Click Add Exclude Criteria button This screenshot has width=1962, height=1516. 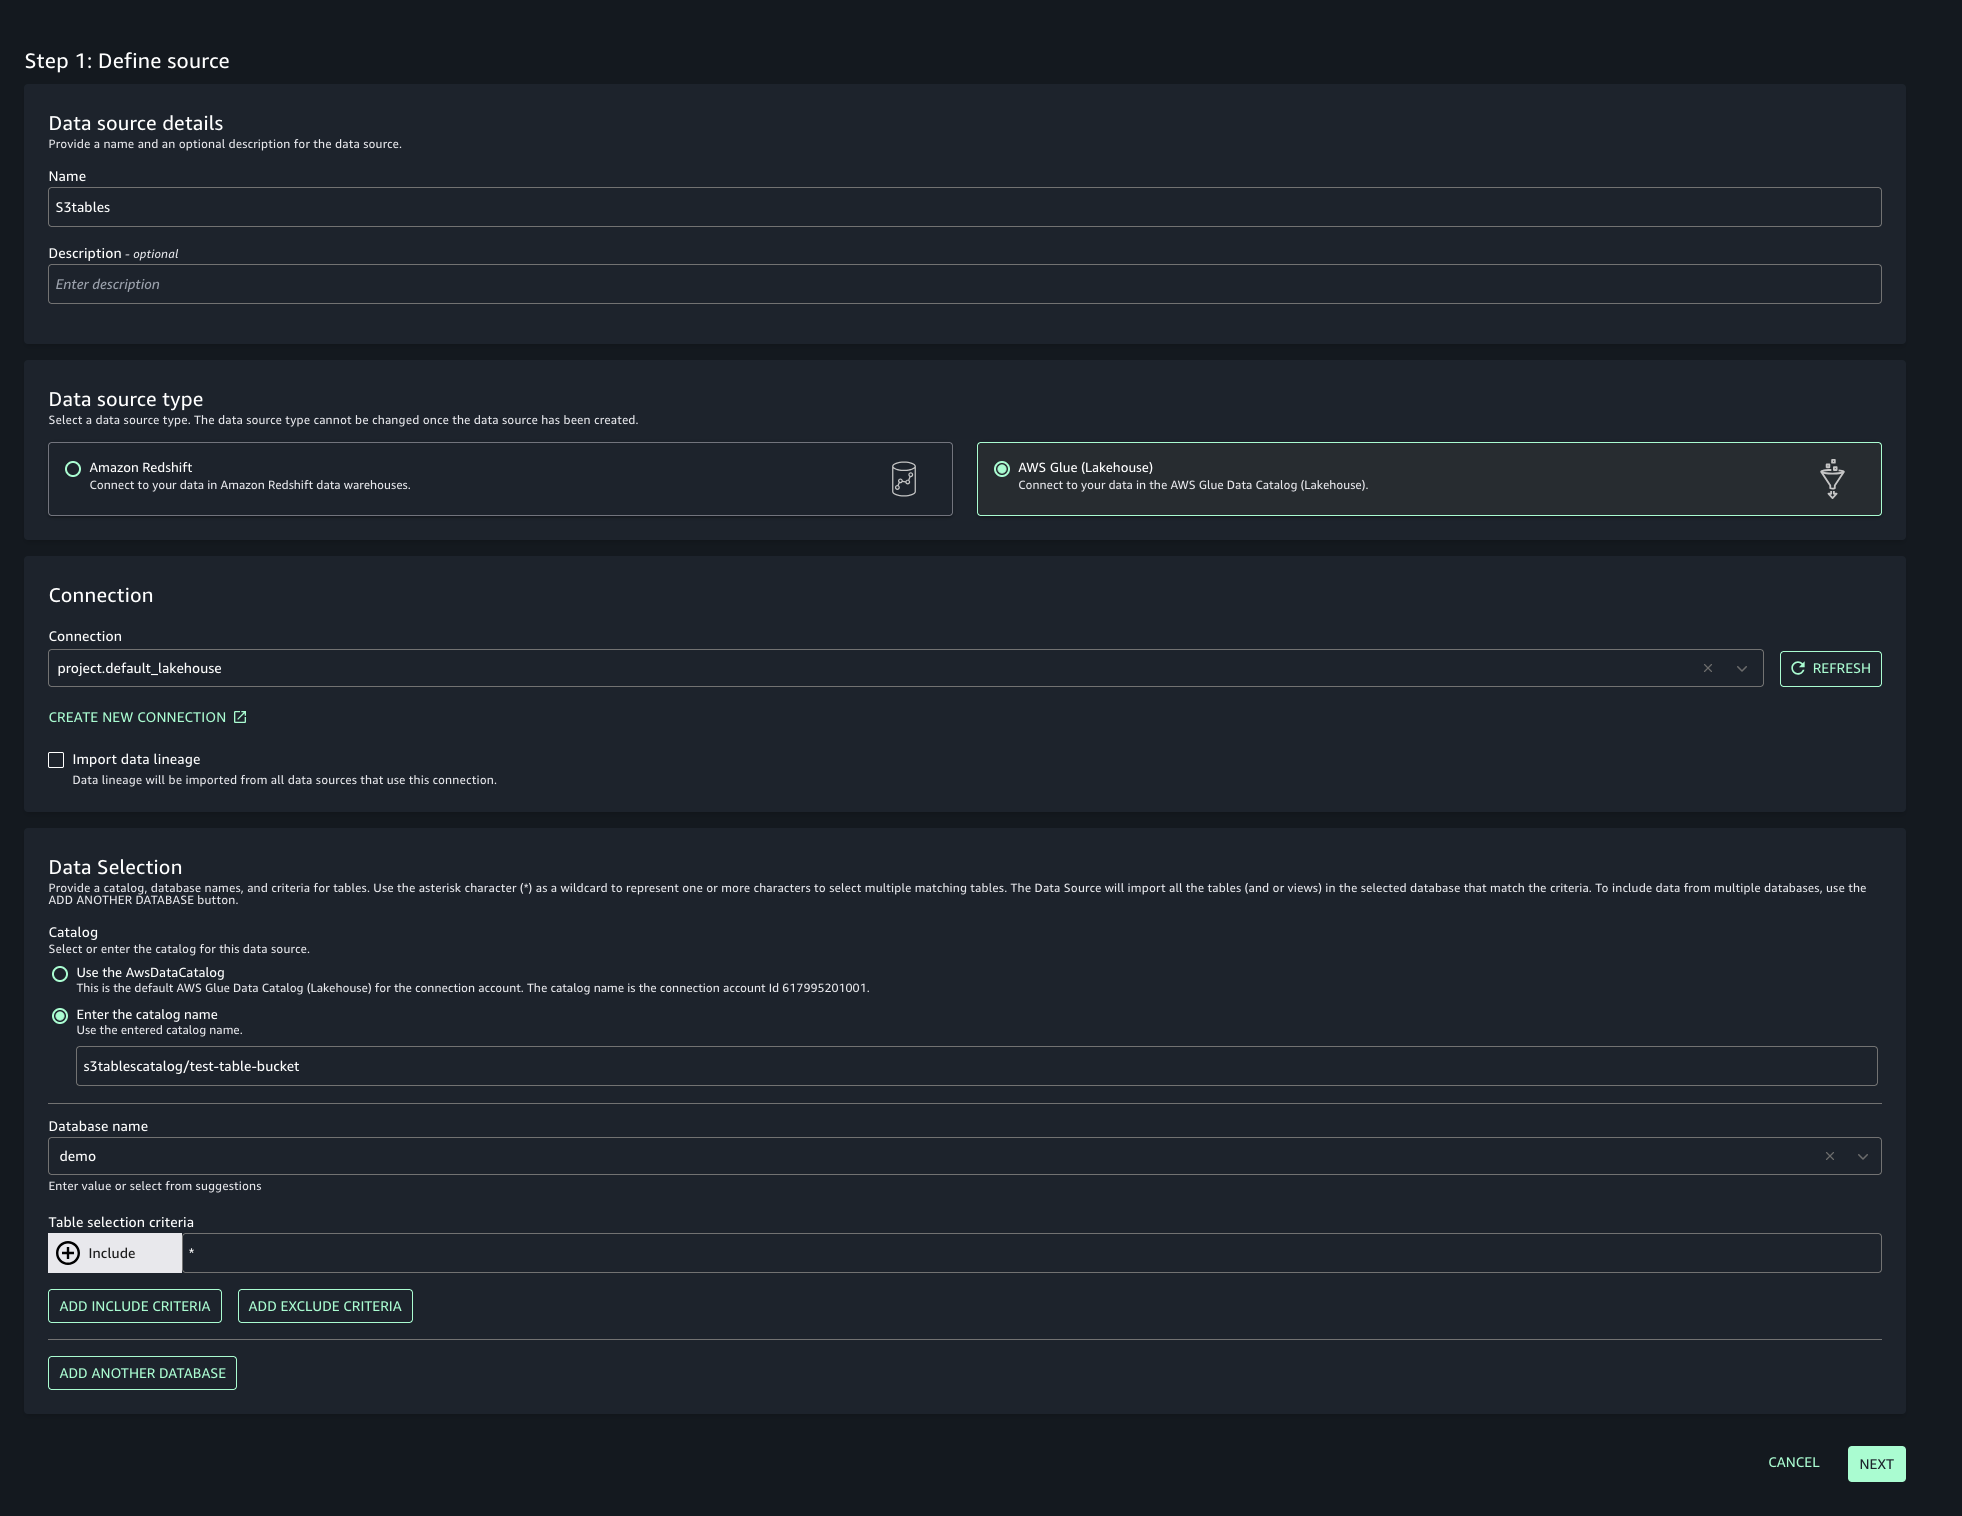(x=325, y=1306)
